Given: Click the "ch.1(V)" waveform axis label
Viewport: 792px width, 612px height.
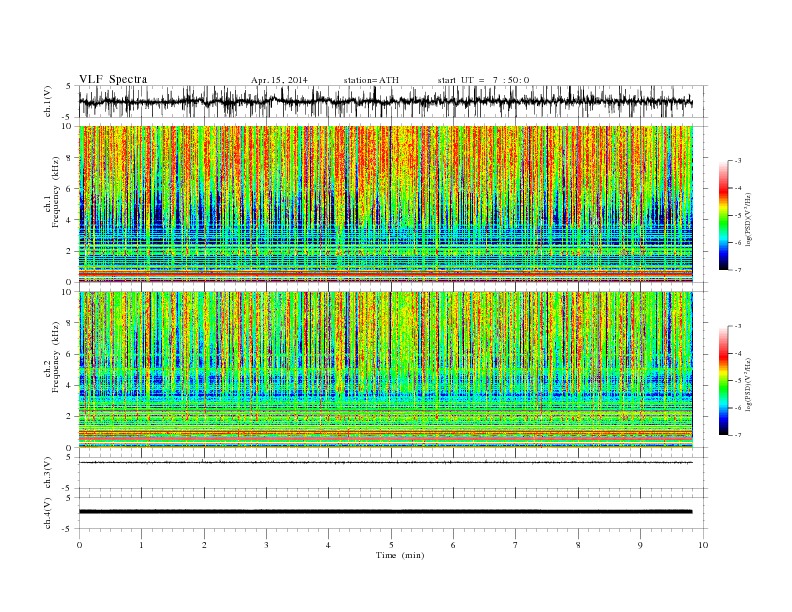Looking at the screenshot, I should click(47, 101).
